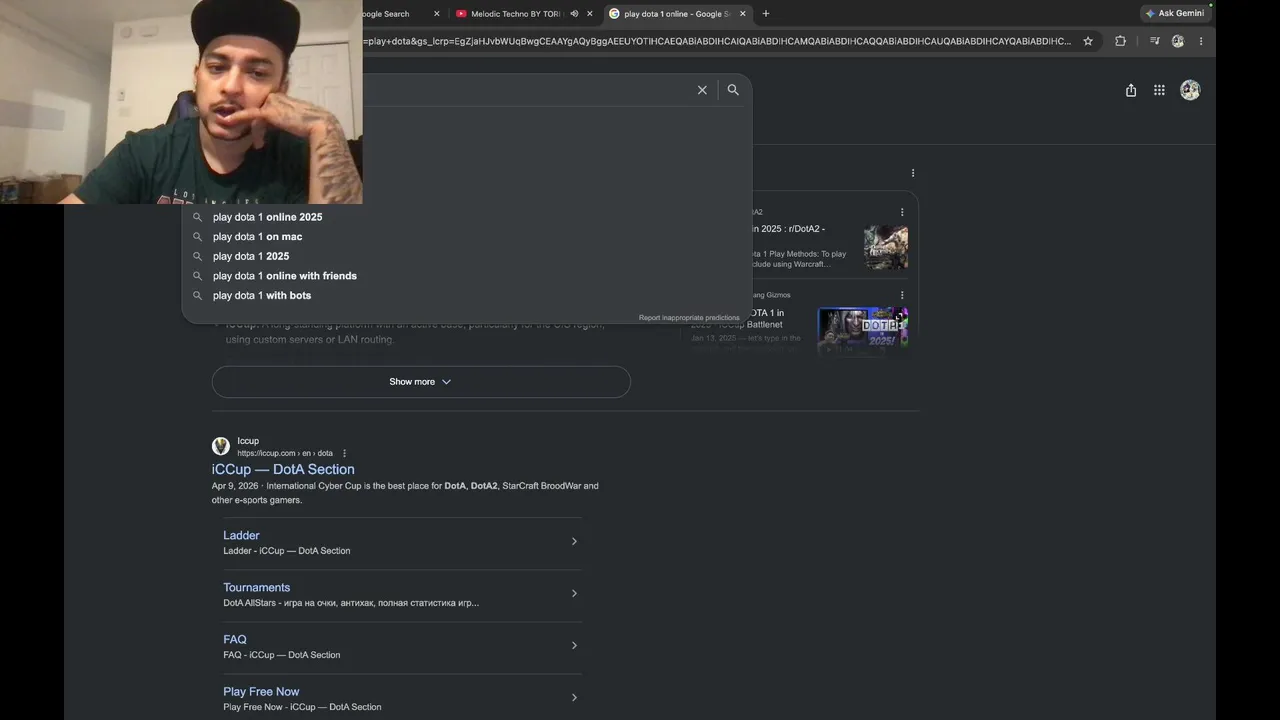
Task: Bookmark this page with the star icon
Action: (x=1088, y=41)
